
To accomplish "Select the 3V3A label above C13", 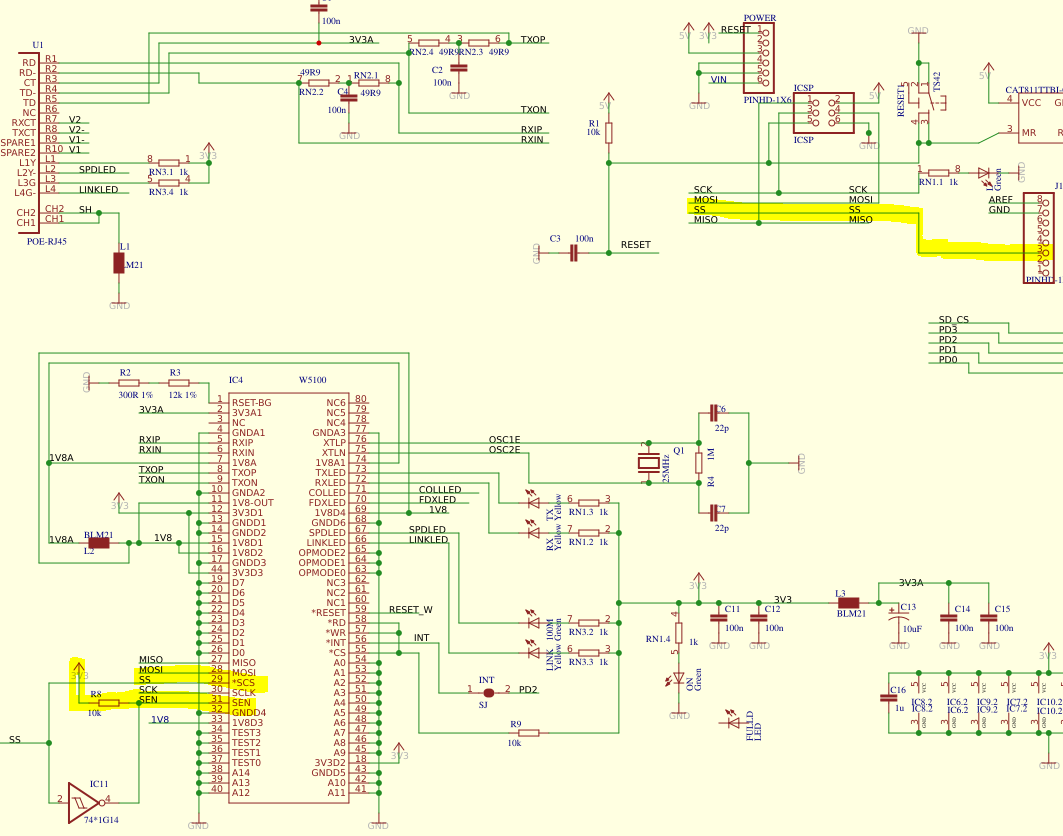I will 911,582.
